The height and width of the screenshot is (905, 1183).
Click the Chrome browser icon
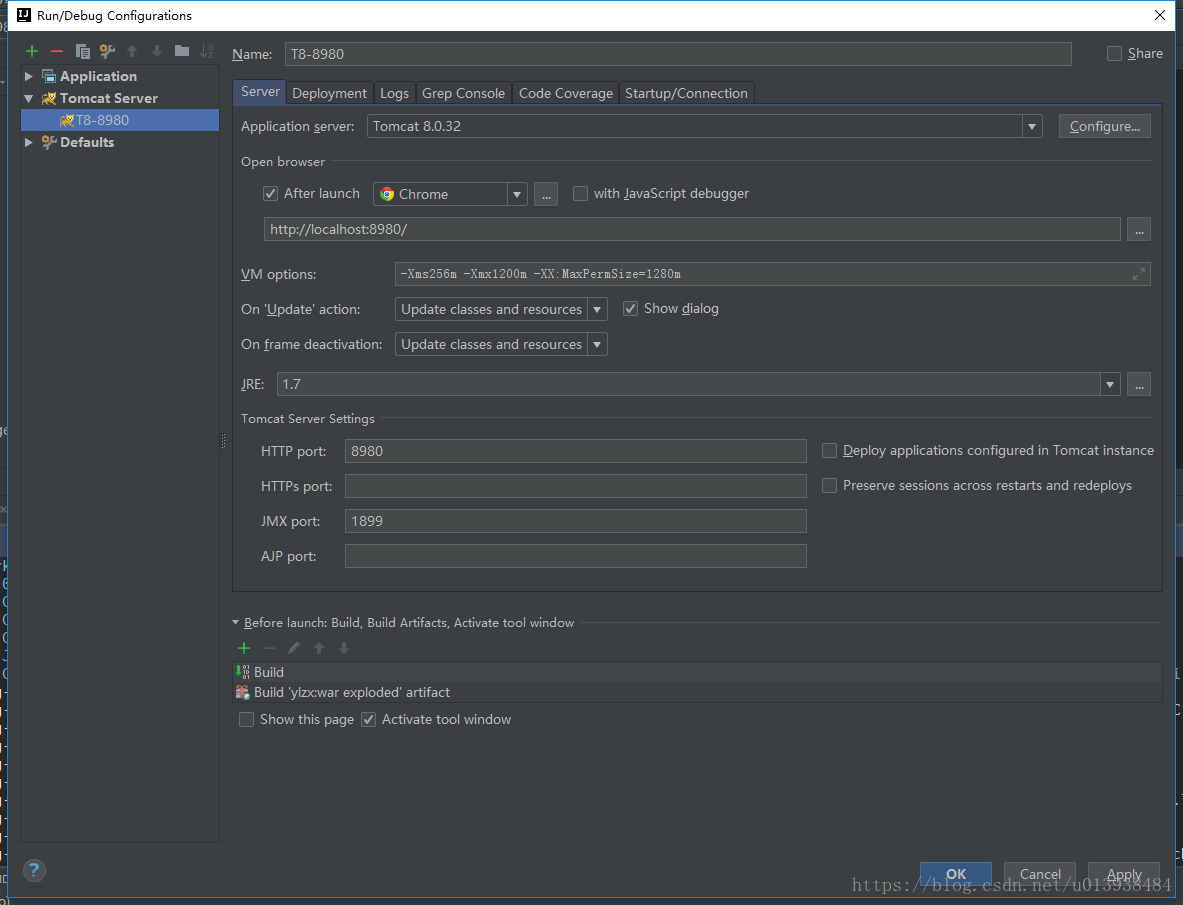pyautogui.click(x=387, y=194)
